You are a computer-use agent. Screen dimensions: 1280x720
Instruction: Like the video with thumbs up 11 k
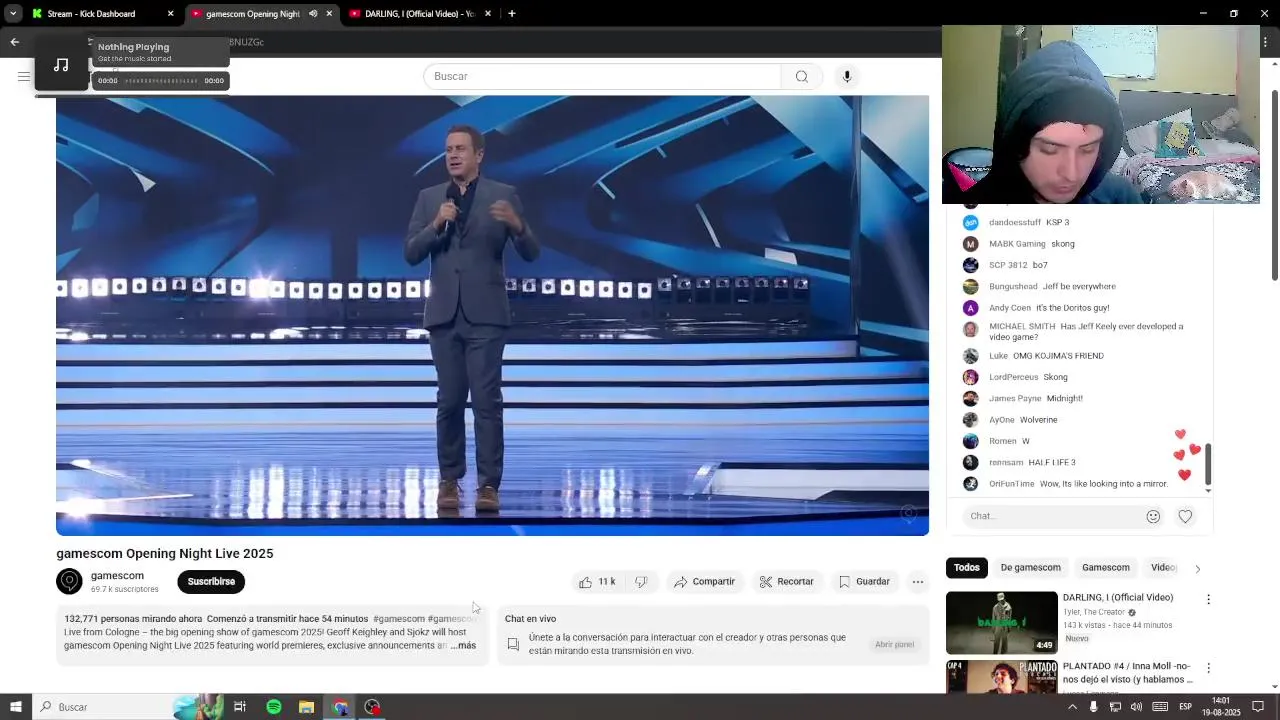tap(597, 581)
